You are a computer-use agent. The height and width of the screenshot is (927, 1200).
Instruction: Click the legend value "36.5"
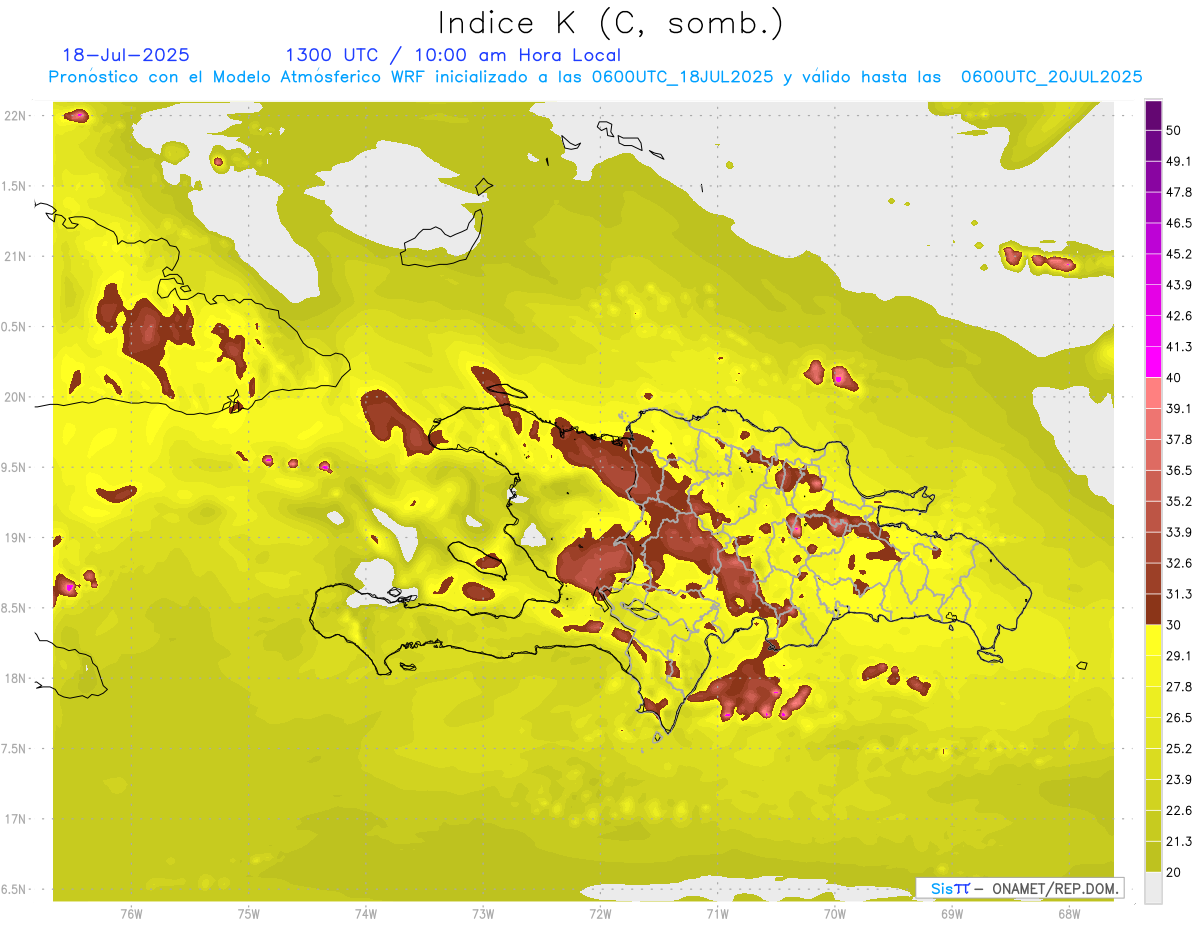[1179, 470]
